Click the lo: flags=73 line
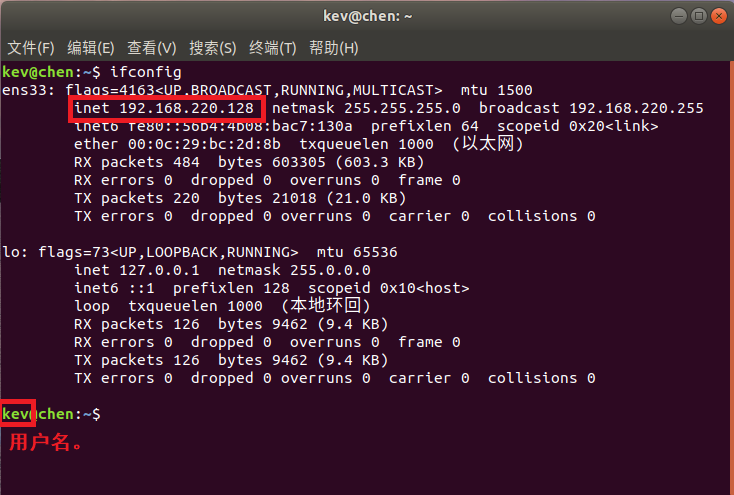The image size is (734, 495). (199, 252)
